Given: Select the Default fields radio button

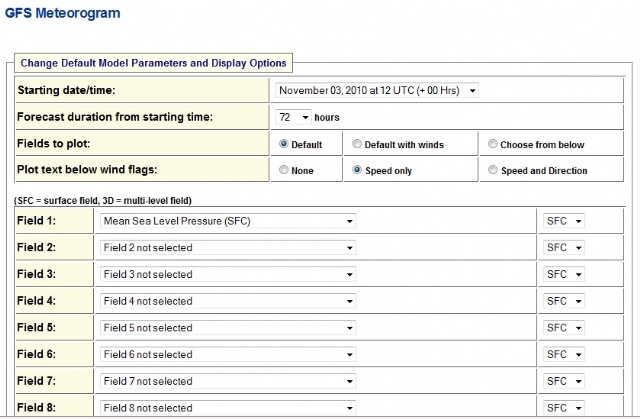Looking at the screenshot, I should tap(283, 144).
